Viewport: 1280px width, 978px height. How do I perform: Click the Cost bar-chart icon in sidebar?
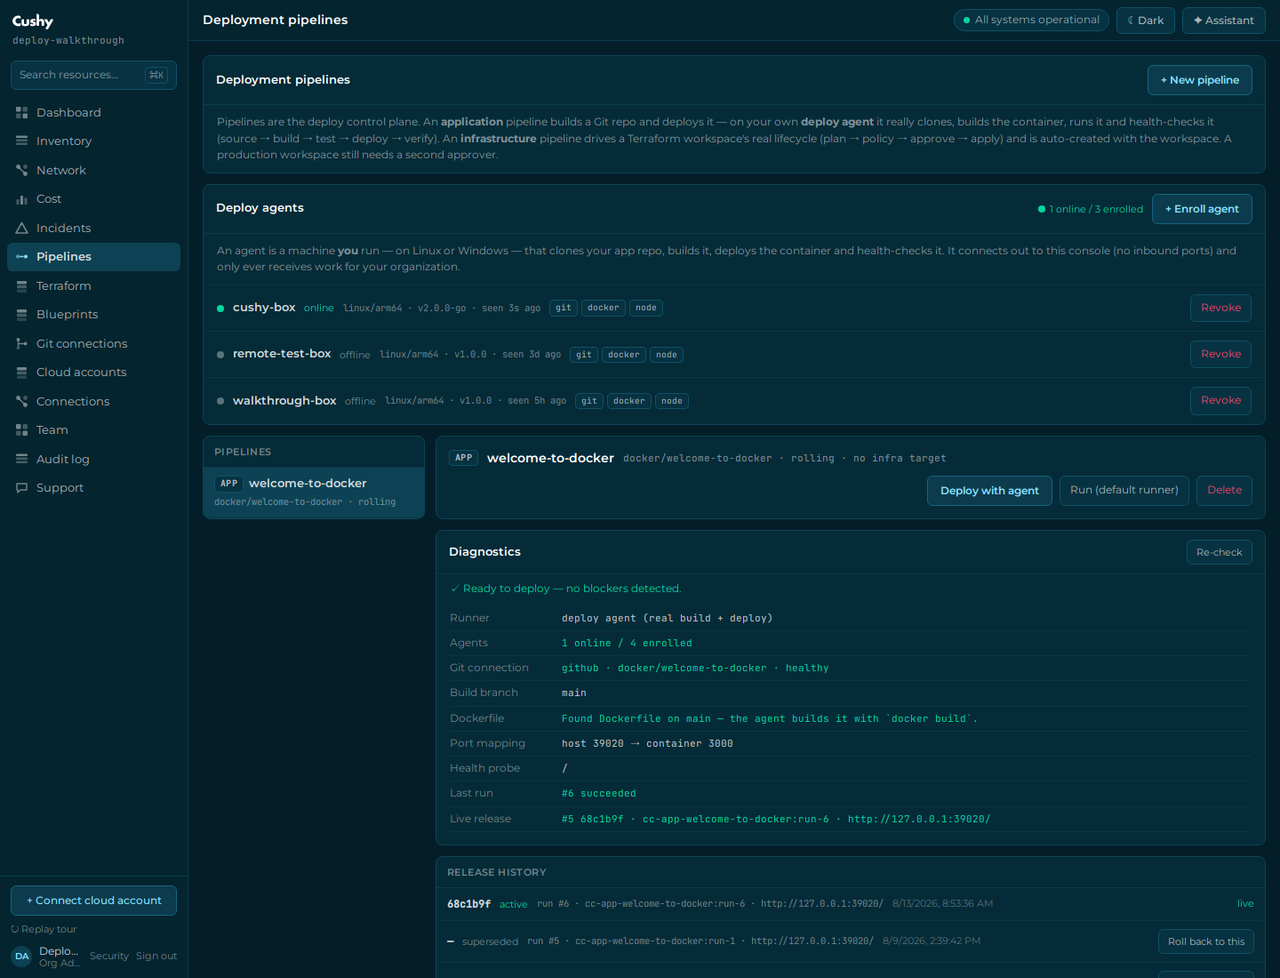pos(22,199)
